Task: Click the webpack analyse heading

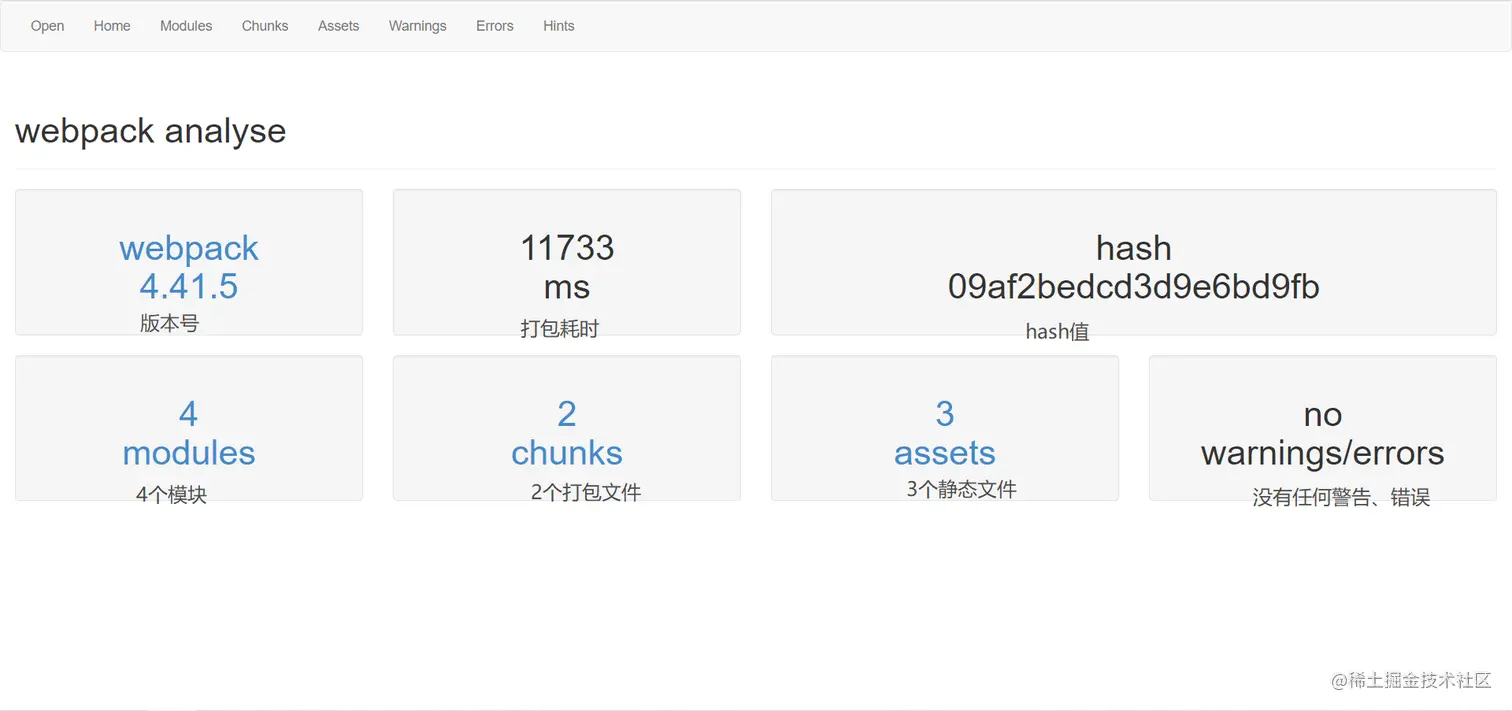Action: 151,131
